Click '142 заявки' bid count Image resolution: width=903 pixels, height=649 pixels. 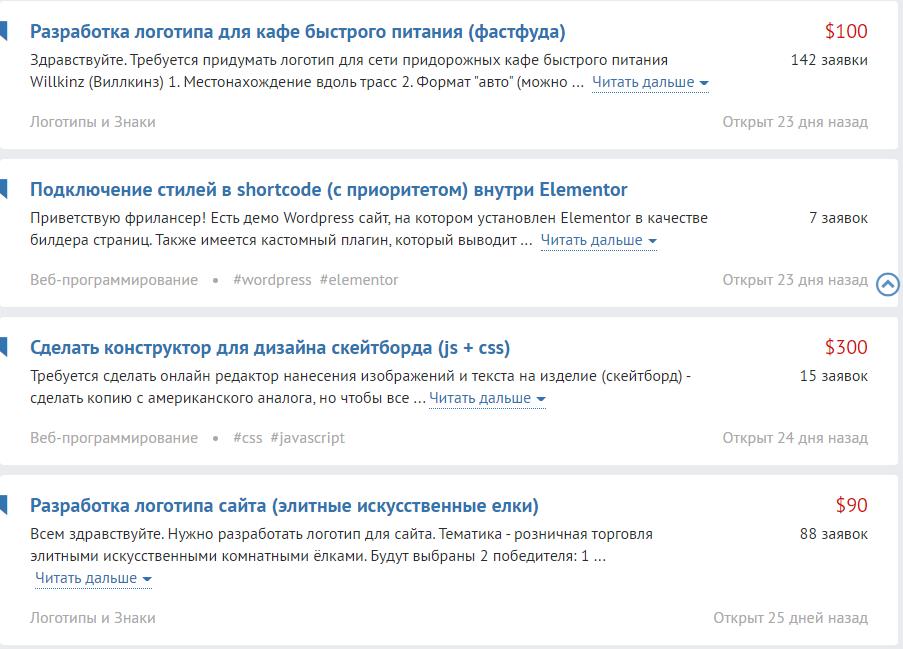point(829,60)
